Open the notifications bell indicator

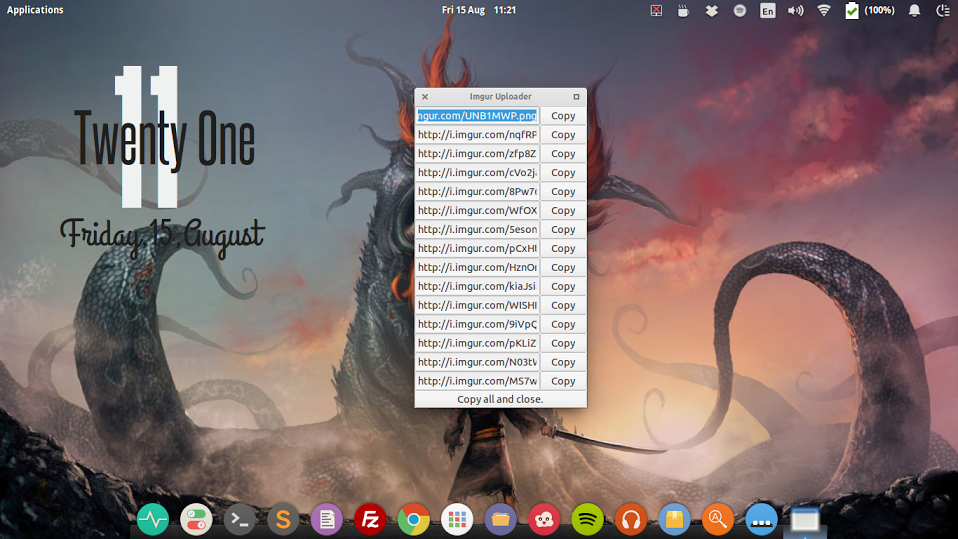click(x=914, y=10)
